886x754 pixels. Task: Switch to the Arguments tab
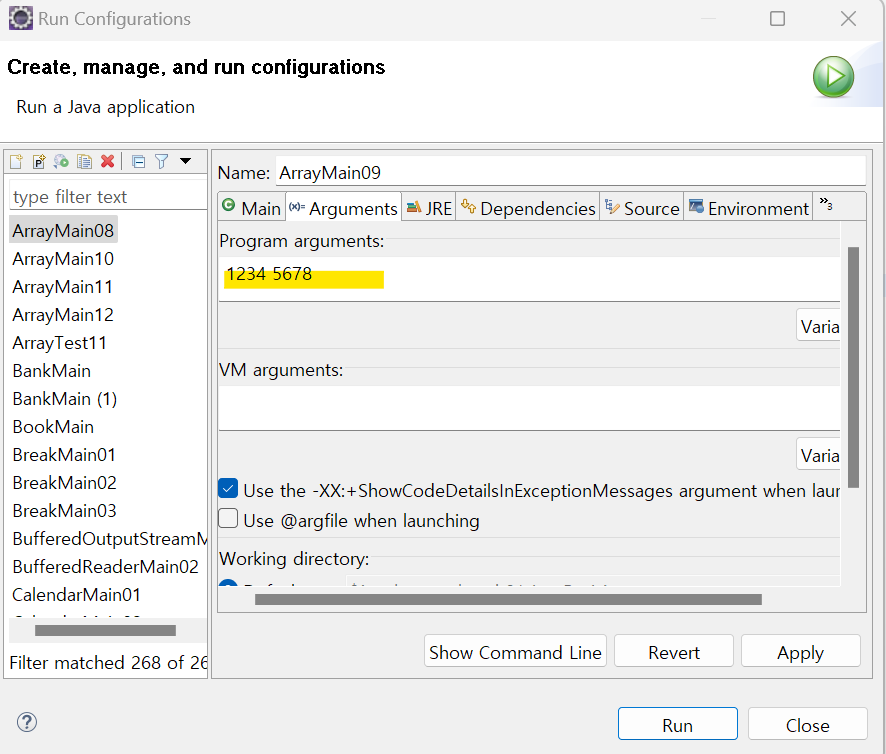pos(344,208)
